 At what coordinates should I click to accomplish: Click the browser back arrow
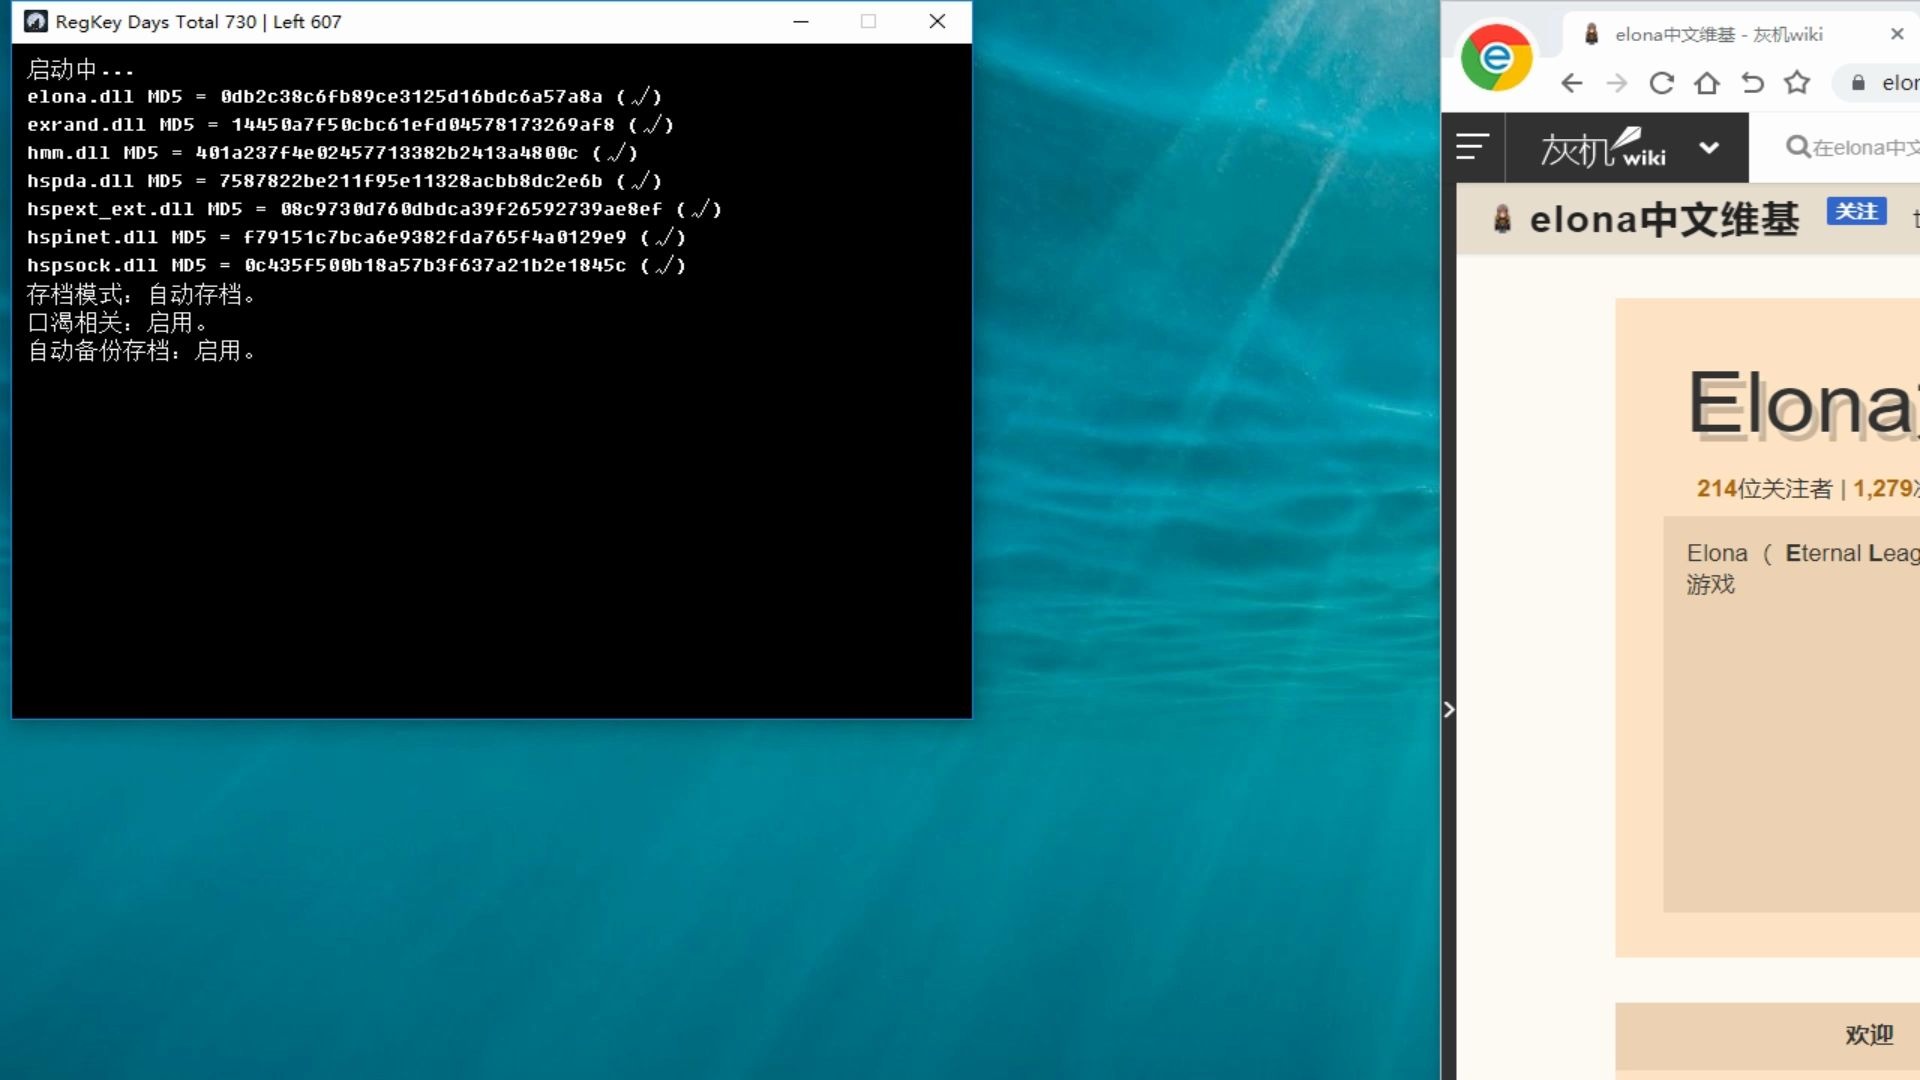point(1572,83)
